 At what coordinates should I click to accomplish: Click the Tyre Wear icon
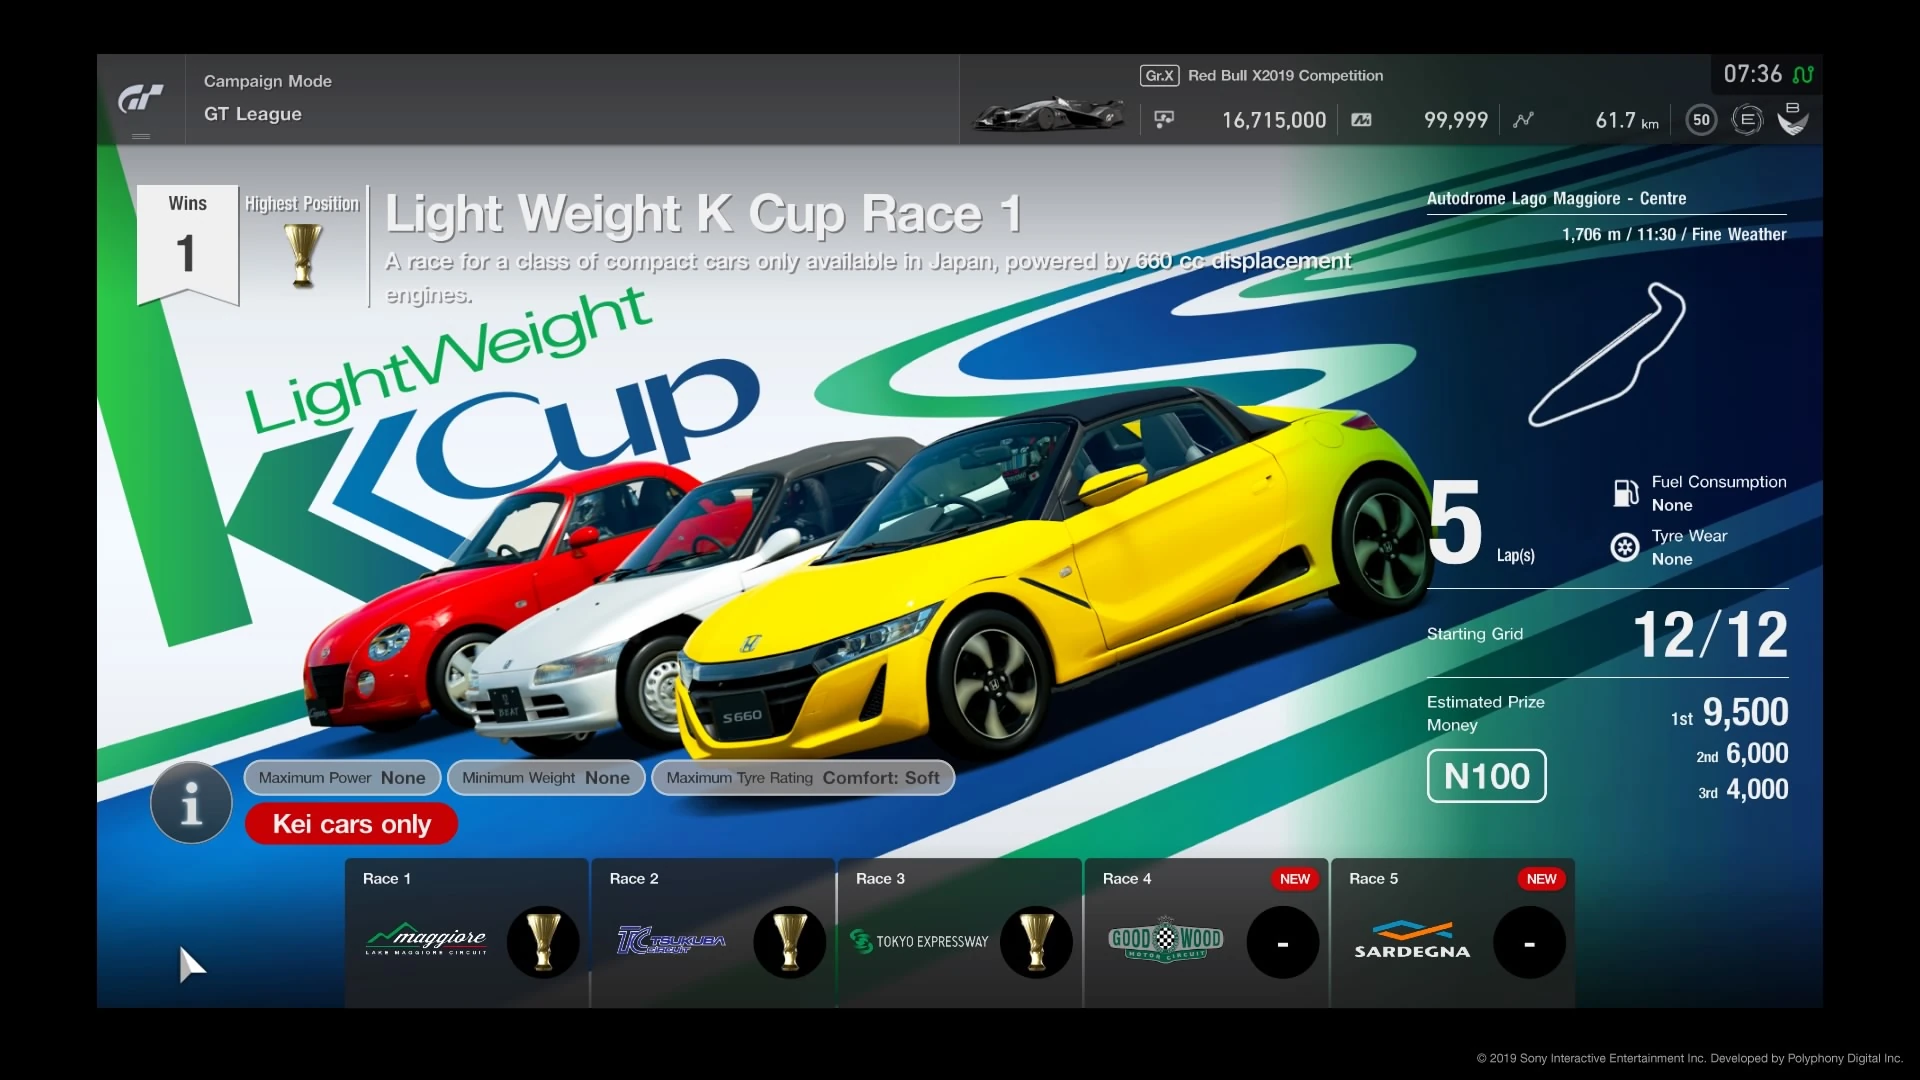coord(1625,547)
